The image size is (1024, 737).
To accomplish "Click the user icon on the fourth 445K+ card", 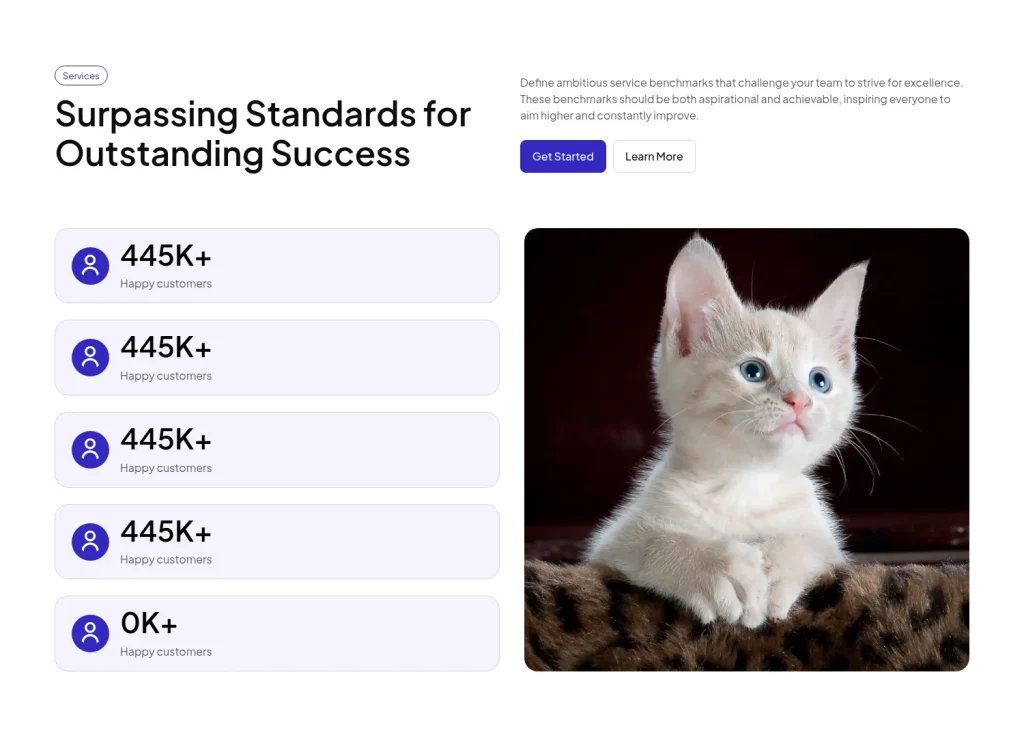I will pyautogui.click(x=90, y=541).
